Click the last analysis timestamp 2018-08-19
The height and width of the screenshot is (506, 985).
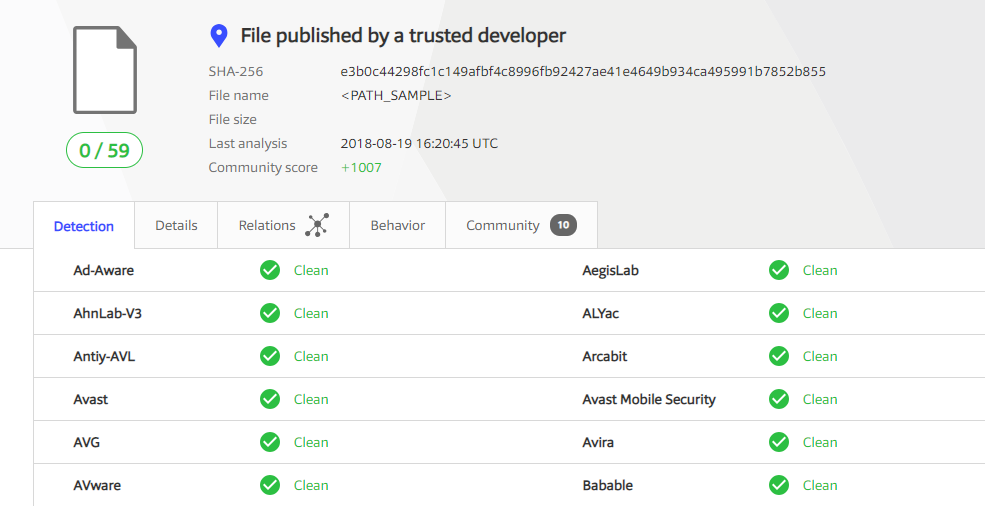pos(419,143)
